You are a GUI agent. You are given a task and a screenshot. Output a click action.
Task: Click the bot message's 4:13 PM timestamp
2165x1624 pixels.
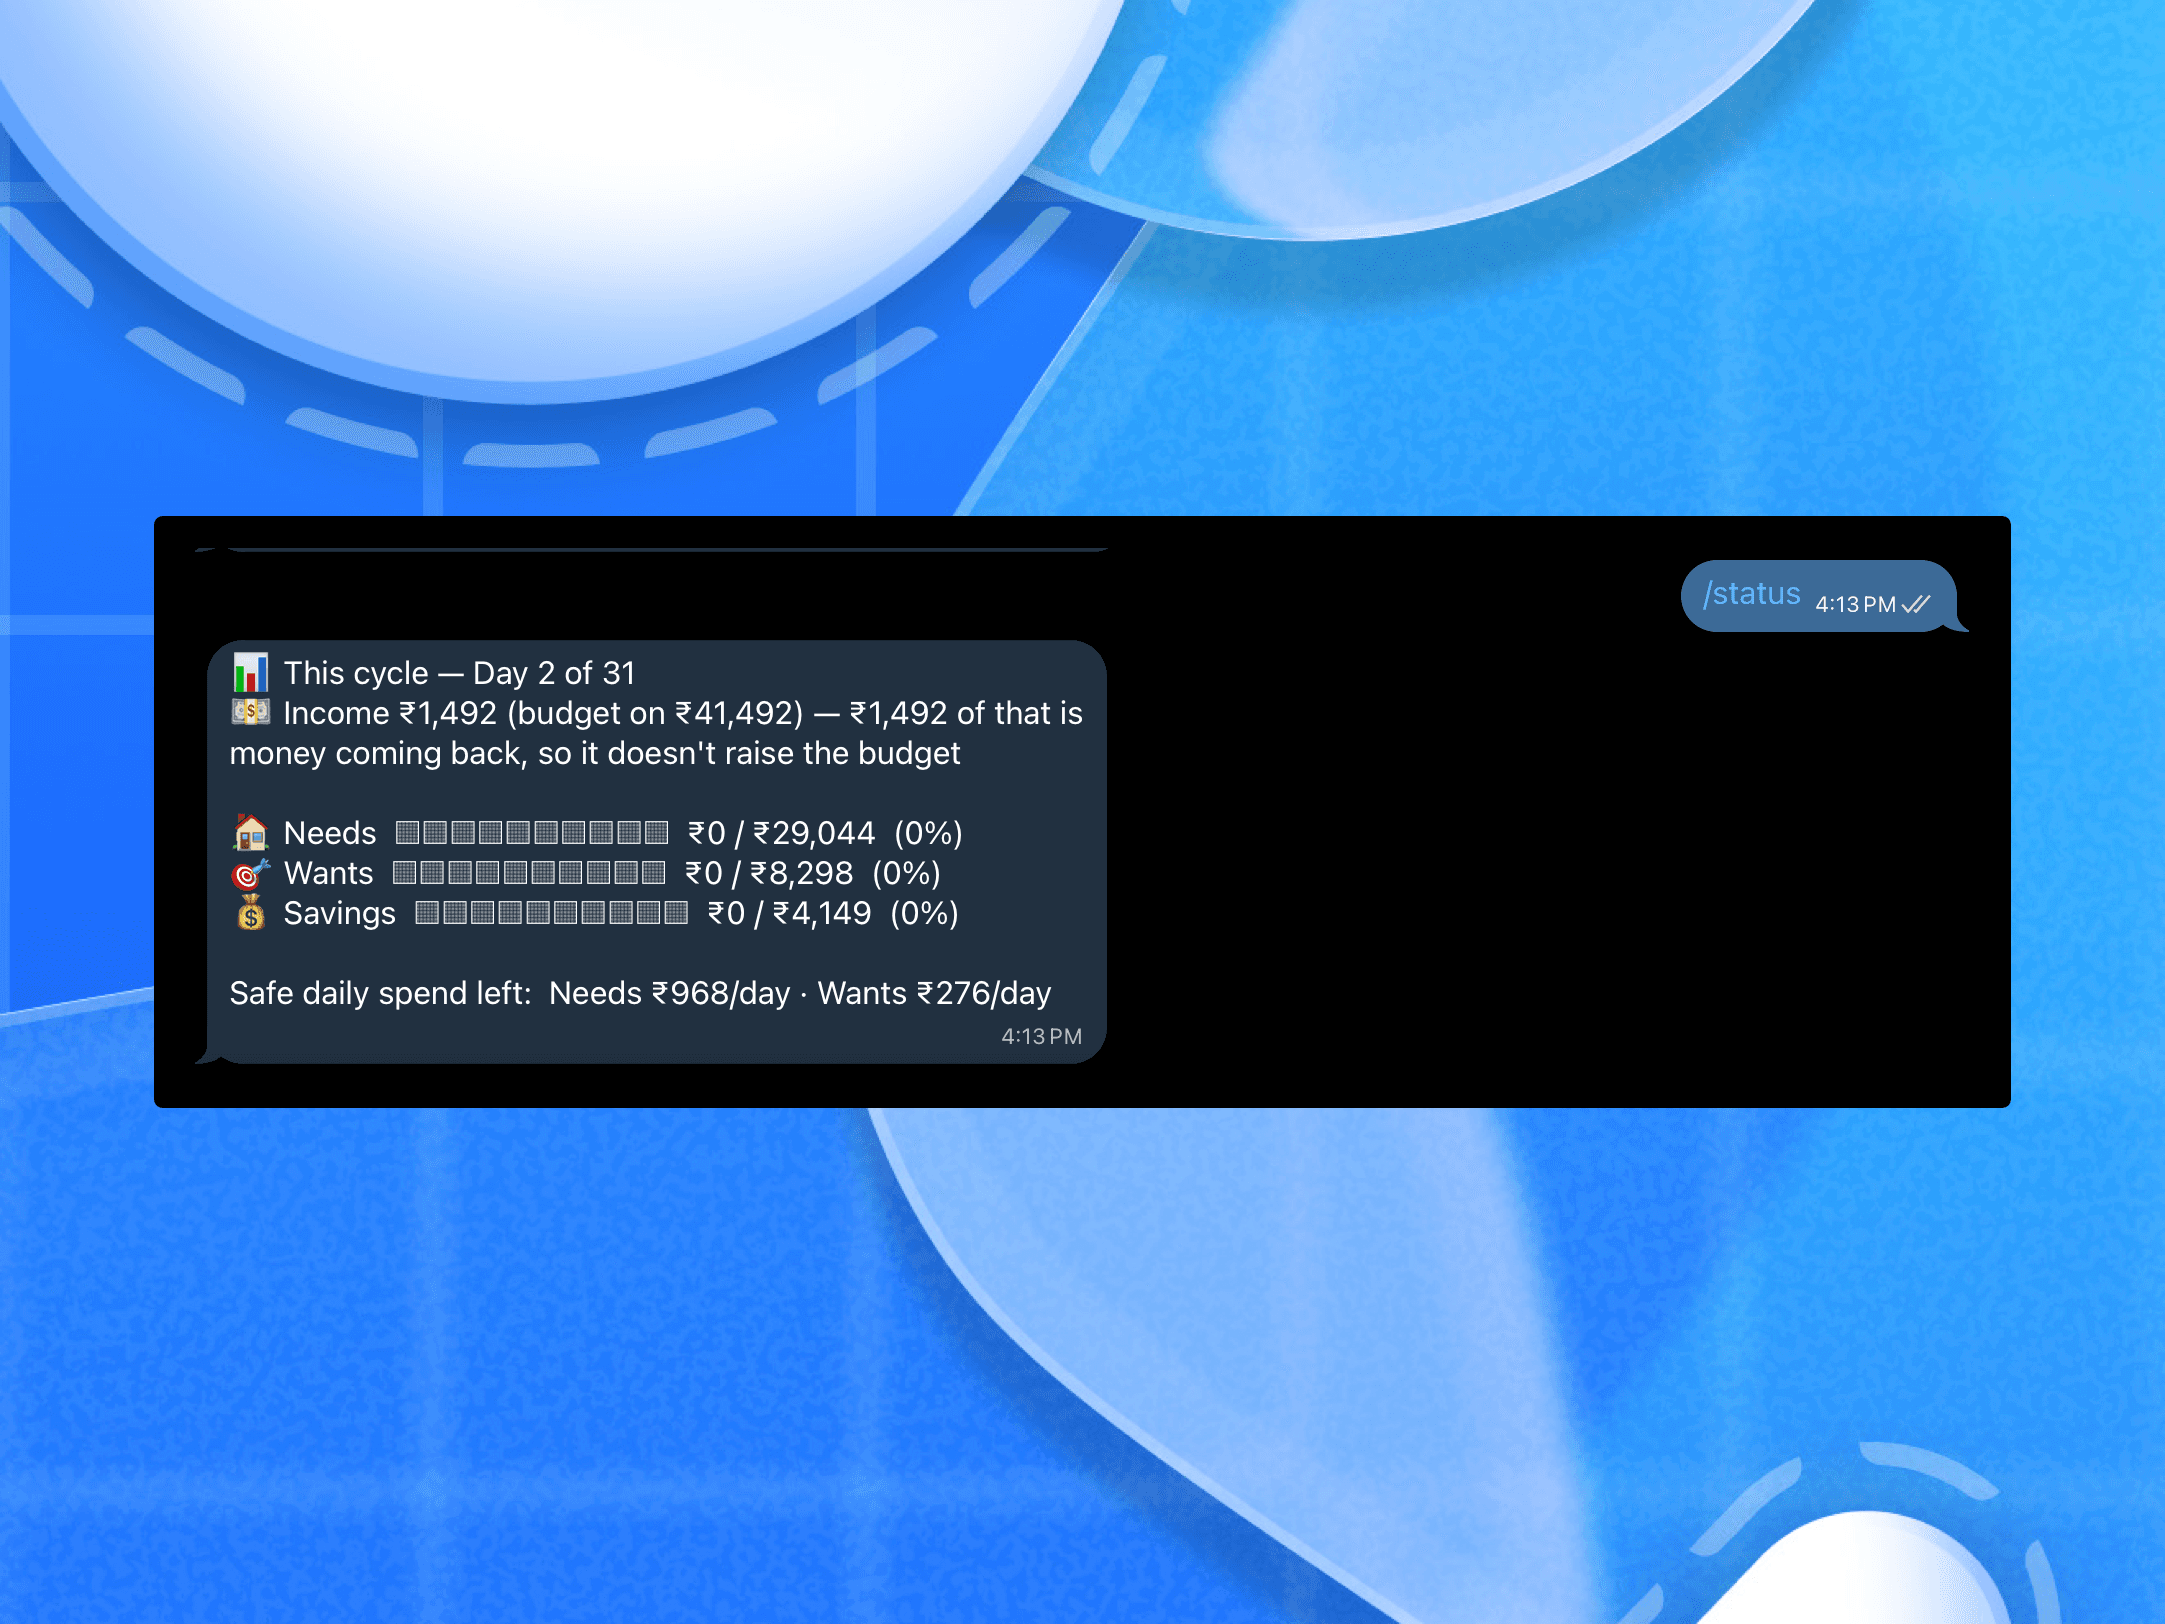[x=1042, y=1037]
